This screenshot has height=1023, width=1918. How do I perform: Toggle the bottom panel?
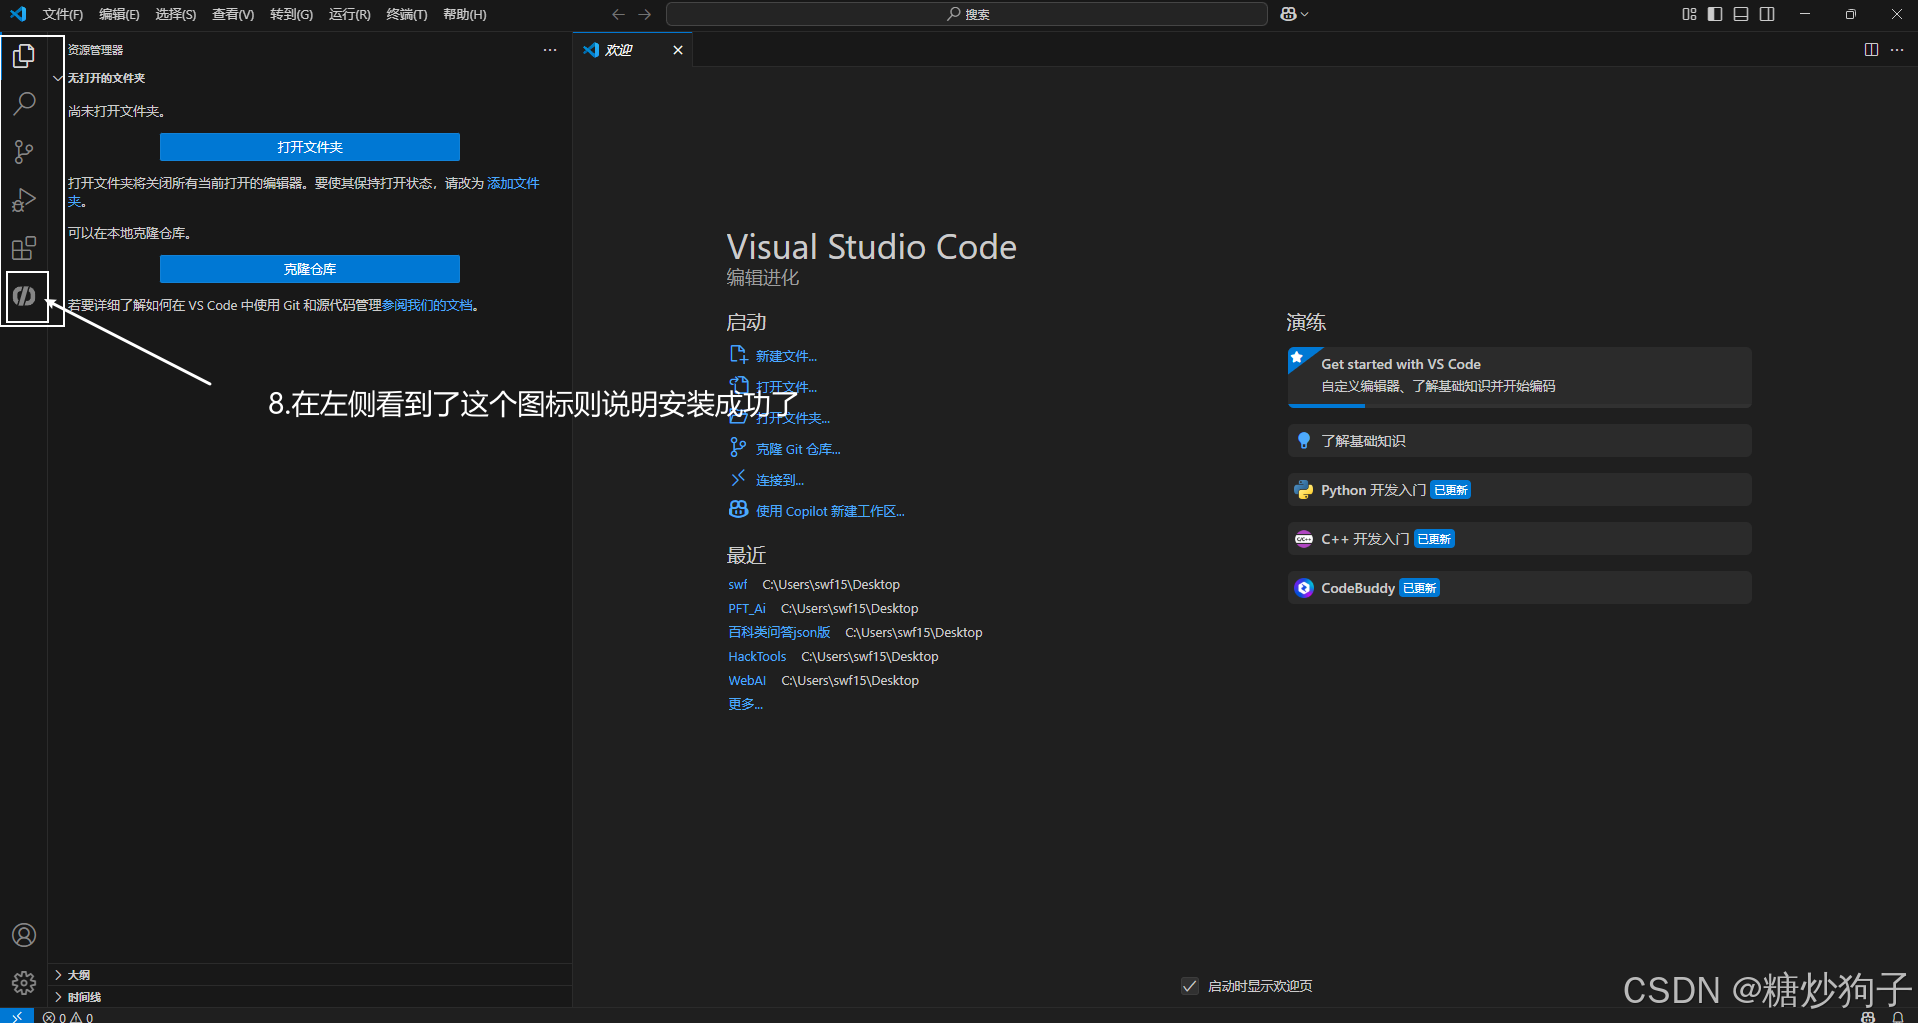[1741, 14]
